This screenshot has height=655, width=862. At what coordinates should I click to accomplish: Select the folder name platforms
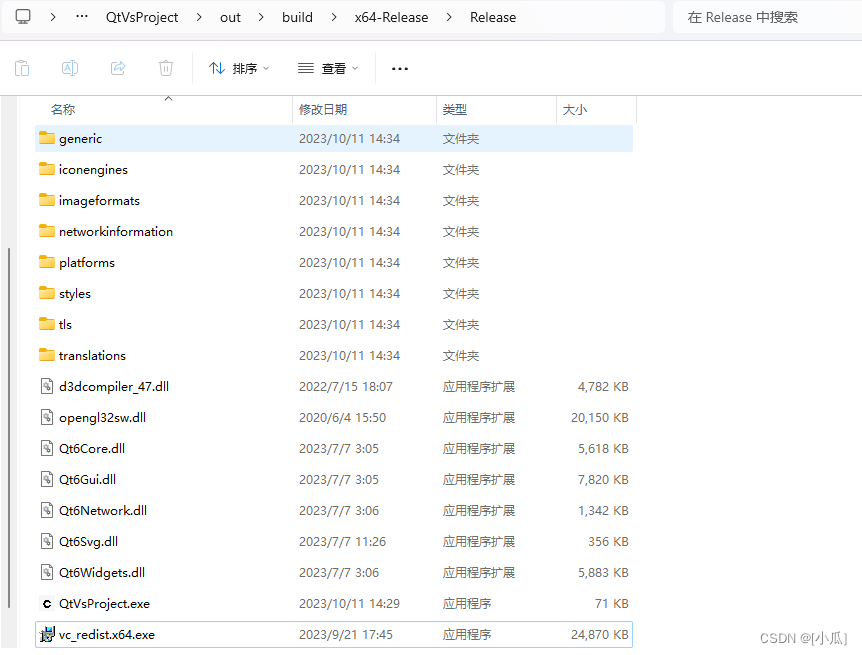[87, 263]
